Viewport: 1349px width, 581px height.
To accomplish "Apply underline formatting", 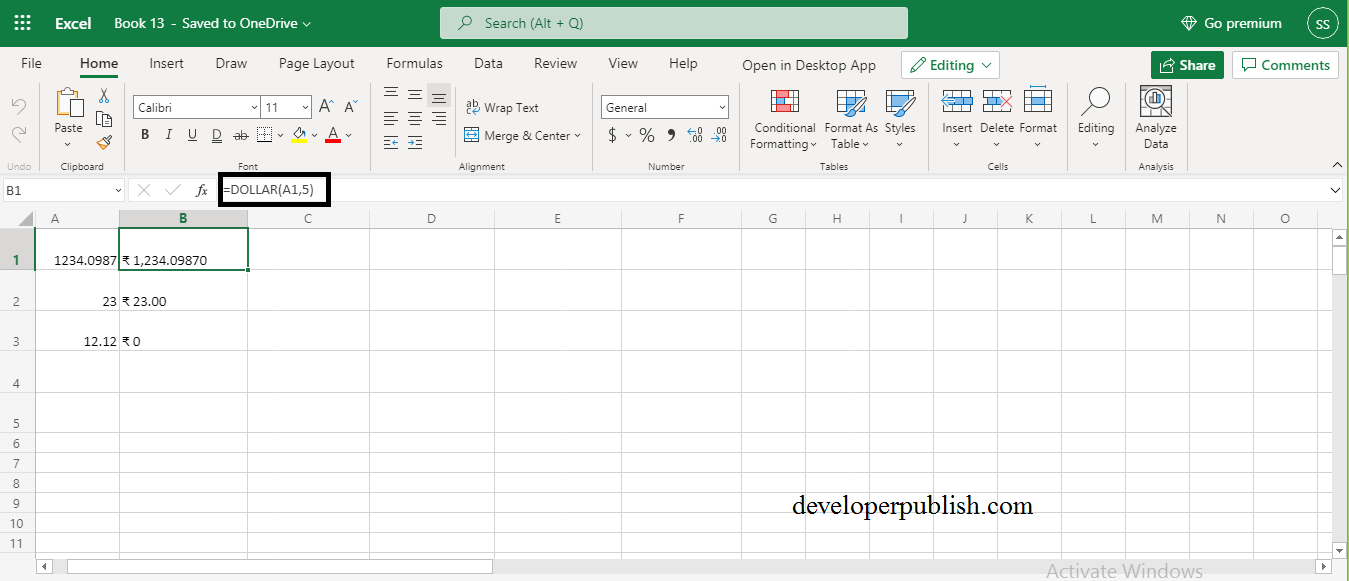I will coord(191,134).
